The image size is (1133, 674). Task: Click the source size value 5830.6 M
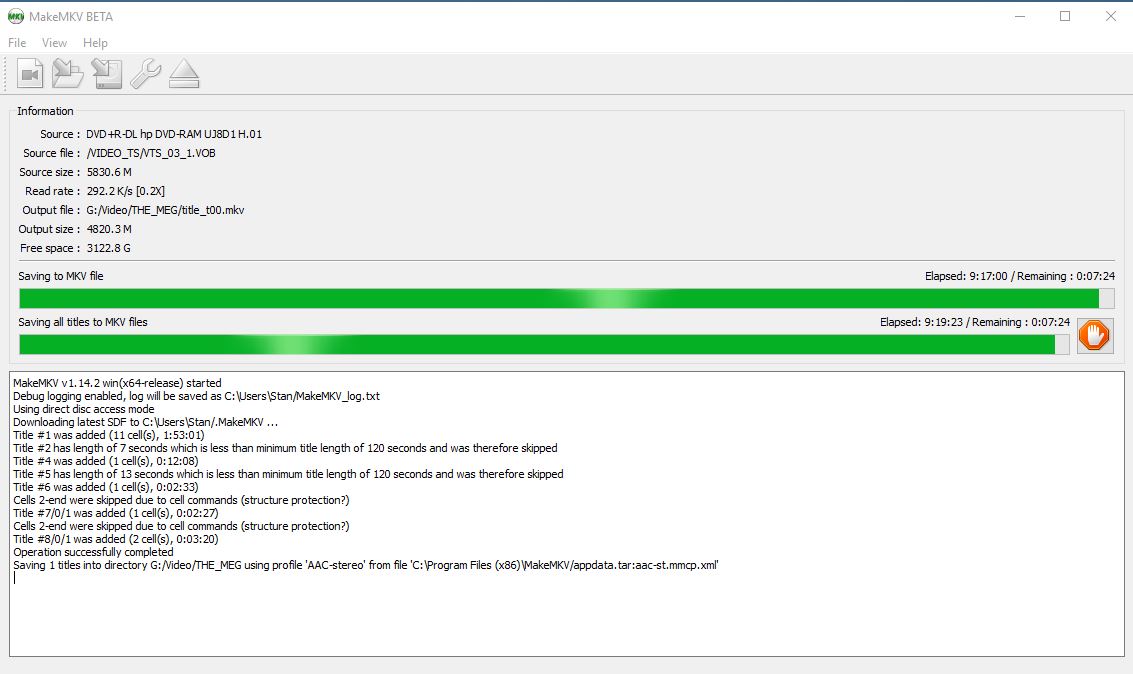coord(109,172)
